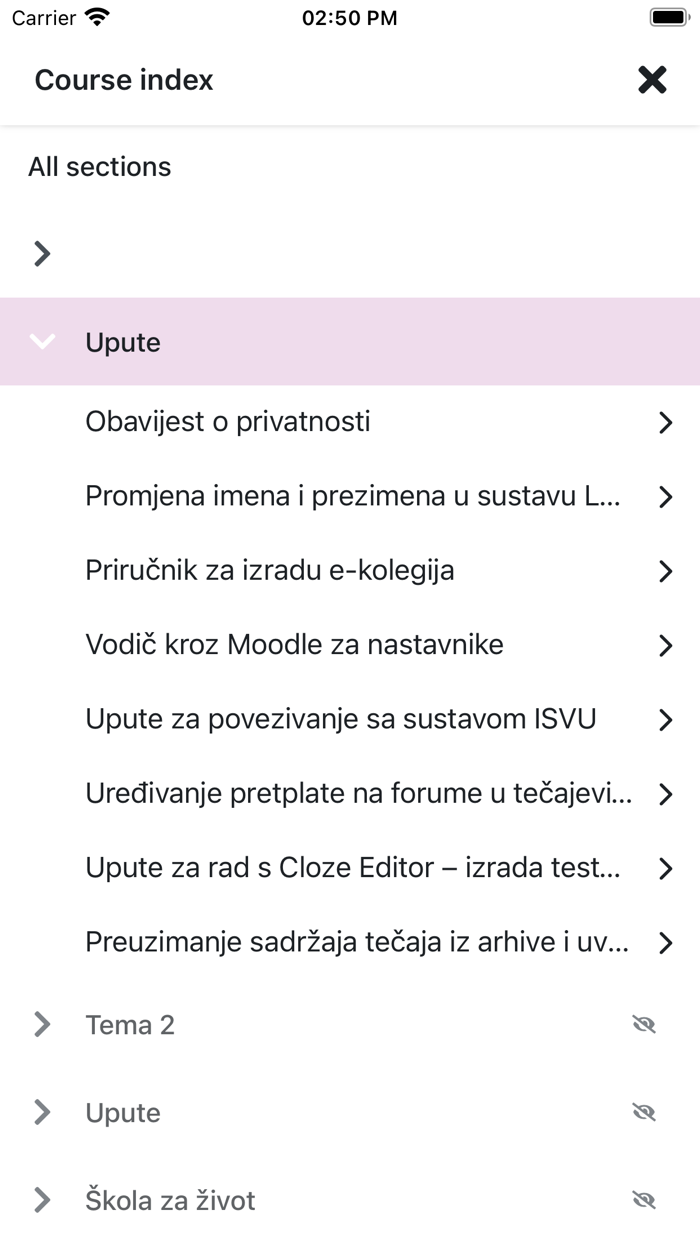
Task: Expand the Tema 2 section
Action: coord(41,1024)
